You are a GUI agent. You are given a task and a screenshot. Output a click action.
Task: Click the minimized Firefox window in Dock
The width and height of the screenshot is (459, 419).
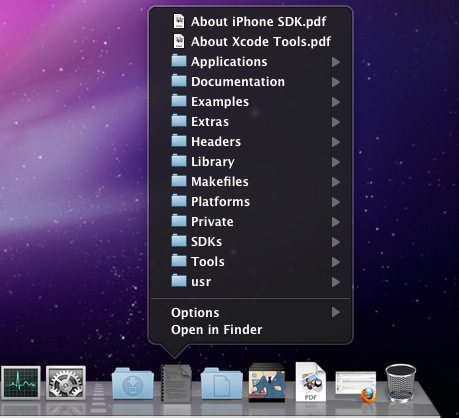click(356, 386)
